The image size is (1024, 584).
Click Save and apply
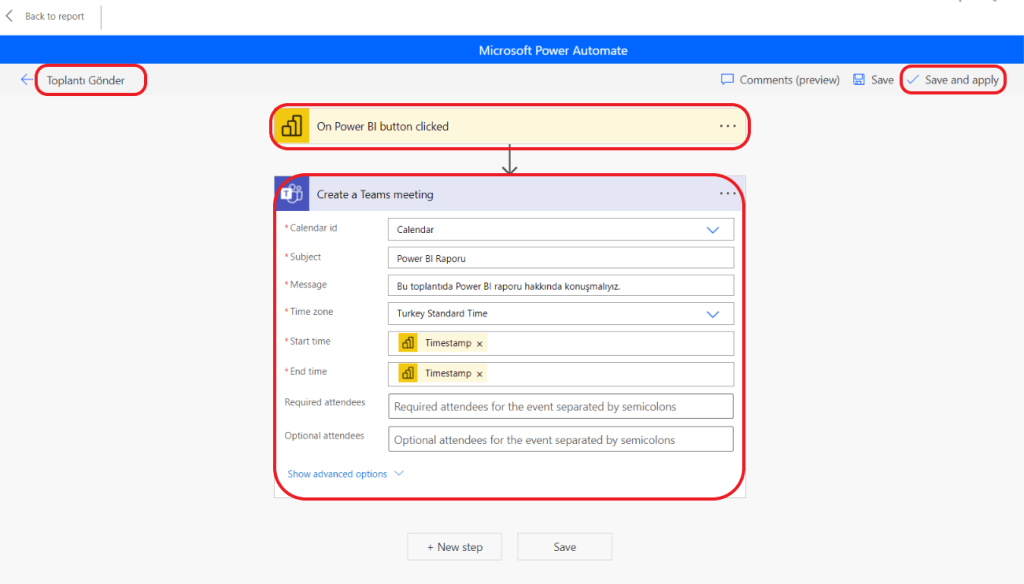[953, 80]
